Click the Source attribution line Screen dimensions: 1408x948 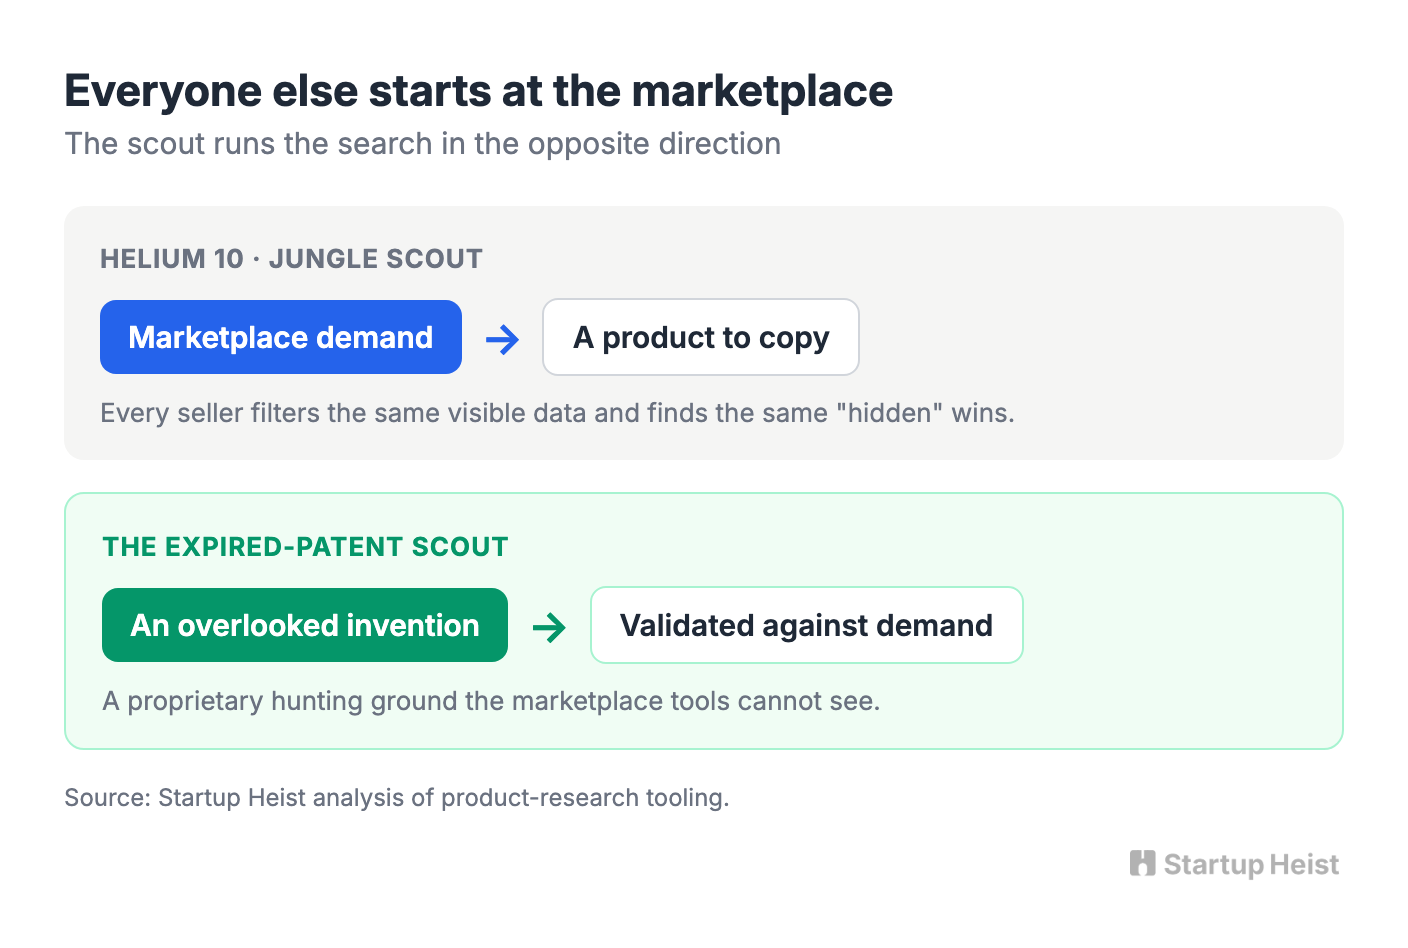point(397,798)
